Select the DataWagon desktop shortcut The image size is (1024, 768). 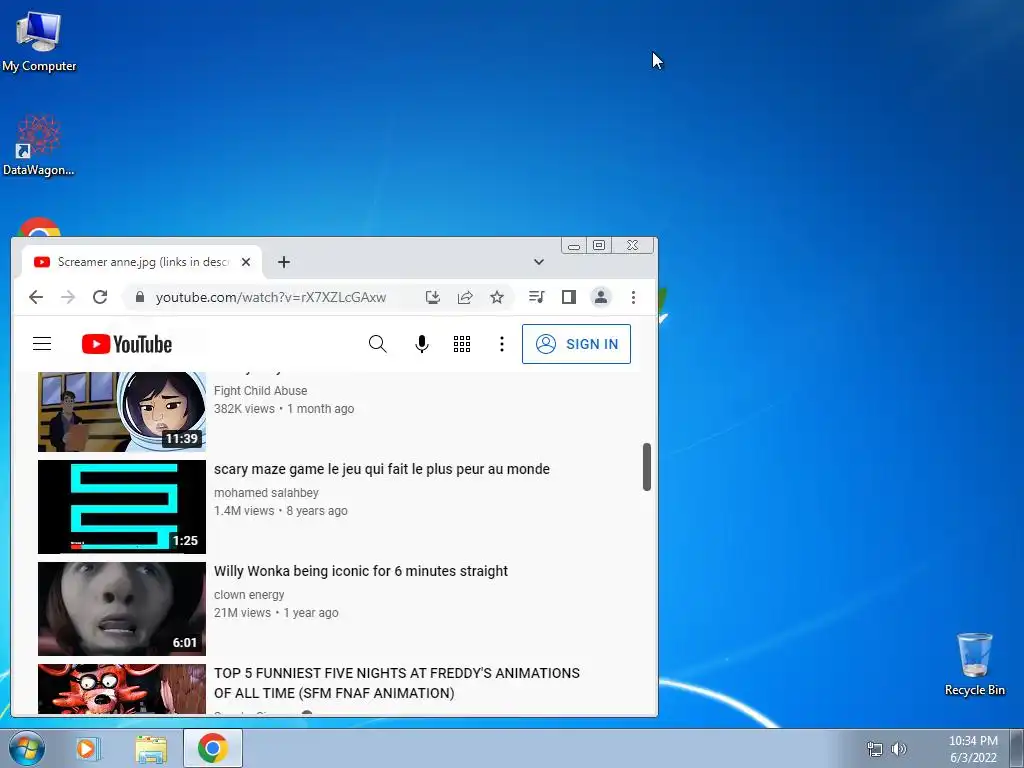tap(39, 145)
